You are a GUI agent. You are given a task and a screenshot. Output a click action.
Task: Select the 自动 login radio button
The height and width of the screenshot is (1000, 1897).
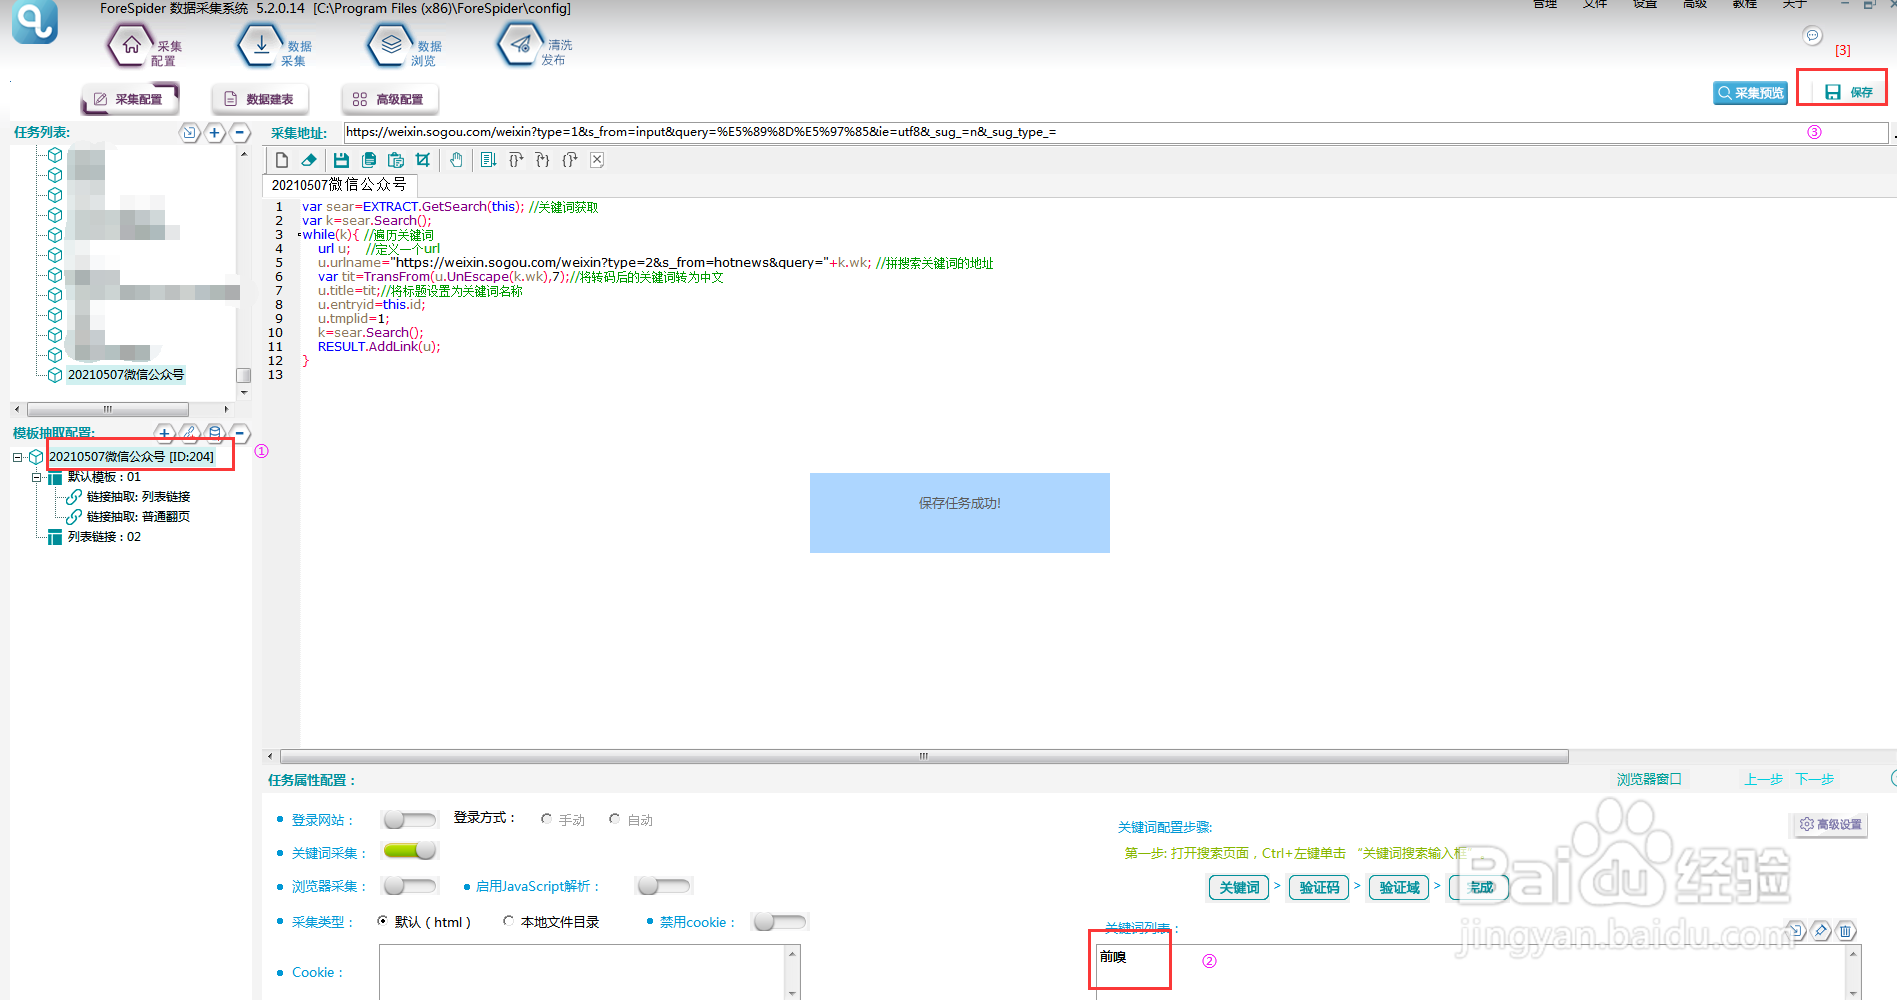(x=615, y=818)
